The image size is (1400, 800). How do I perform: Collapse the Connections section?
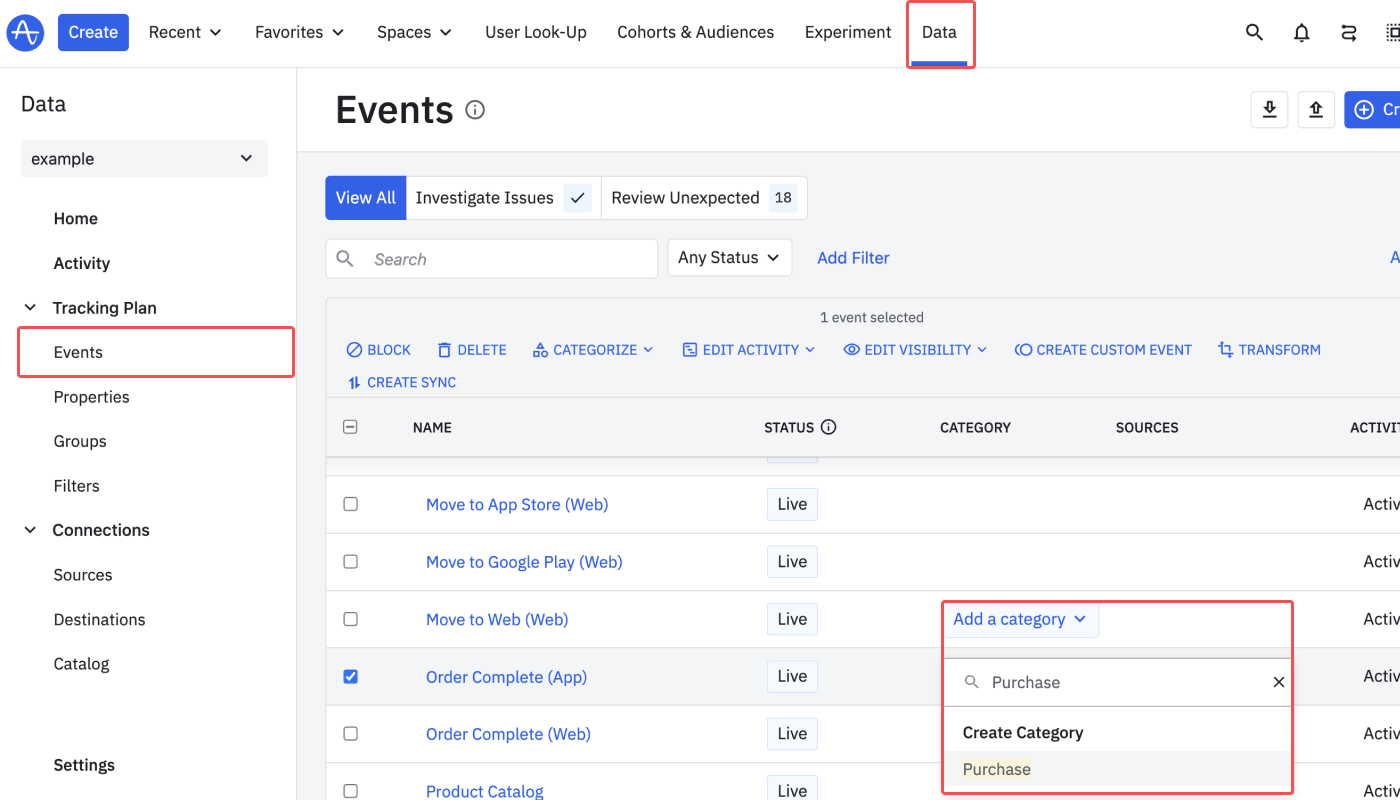point(30,530)
